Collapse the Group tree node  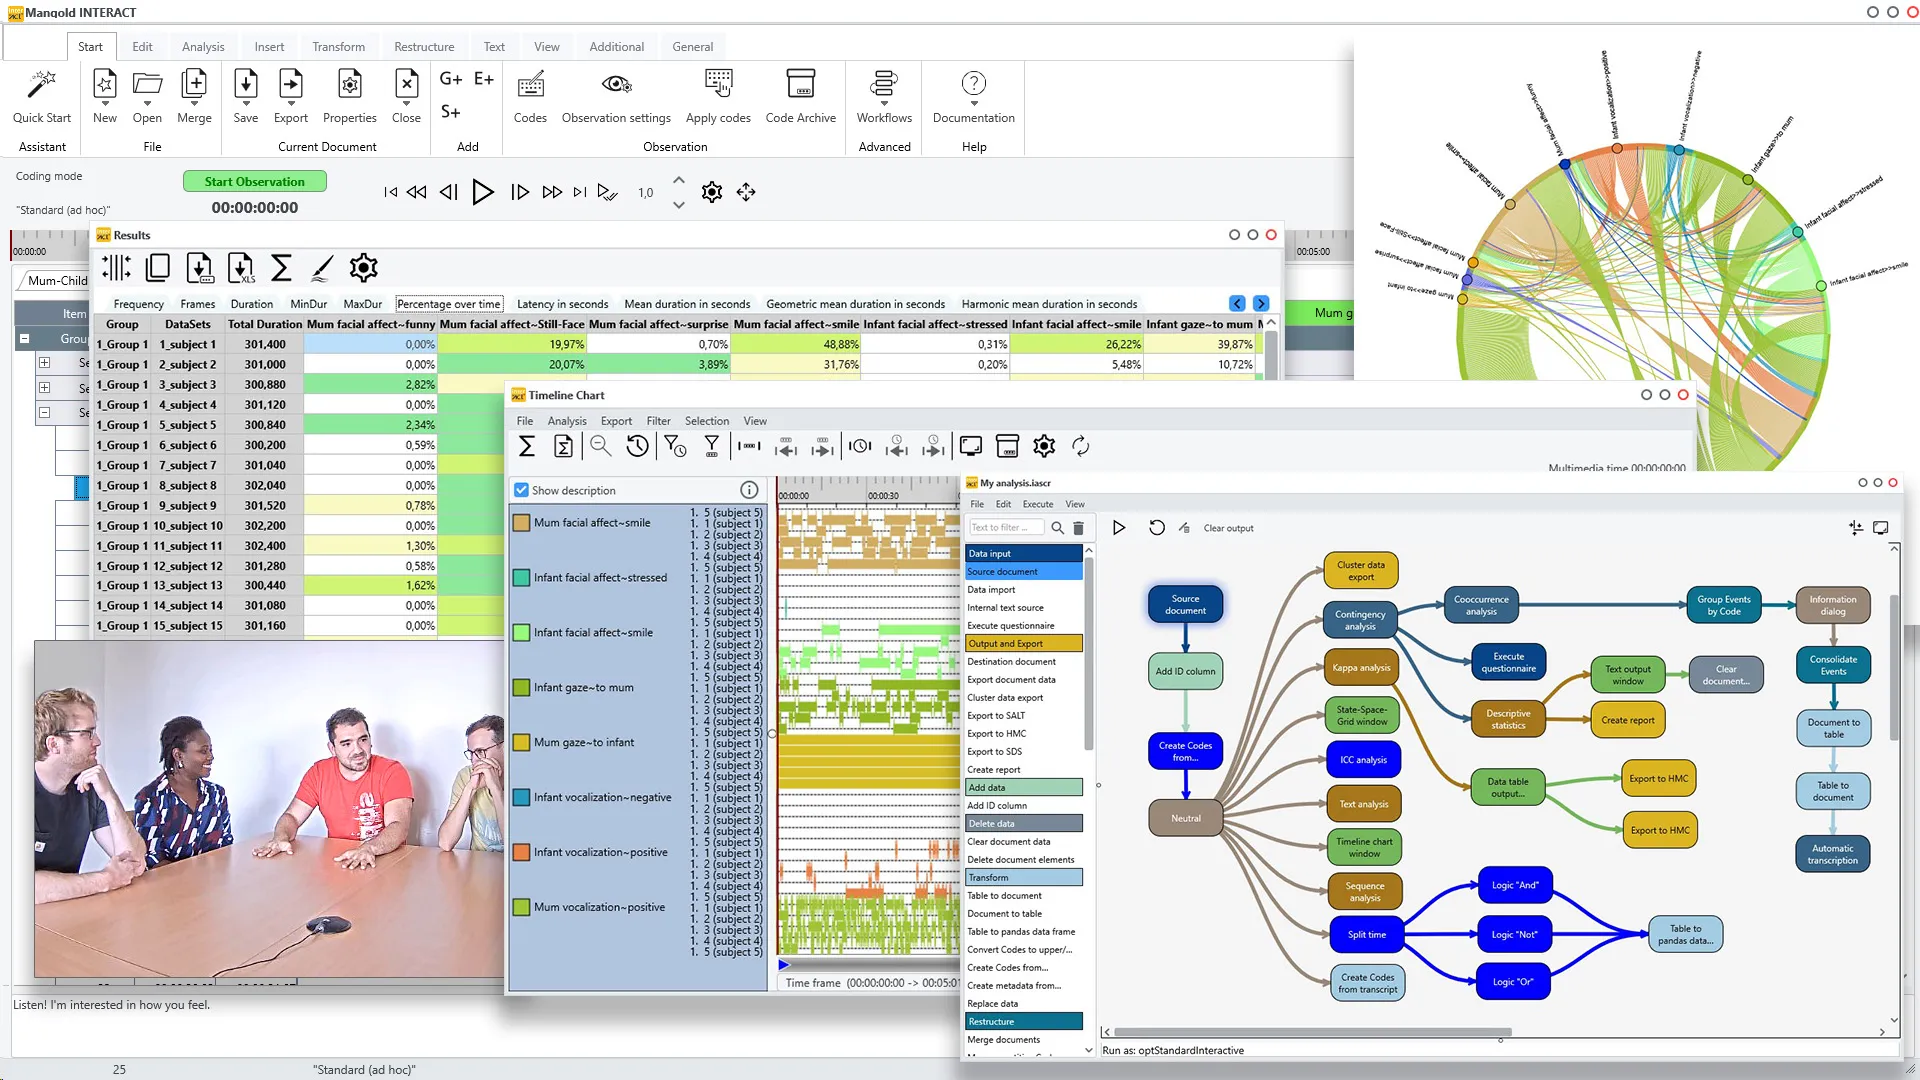coord(24,339)
